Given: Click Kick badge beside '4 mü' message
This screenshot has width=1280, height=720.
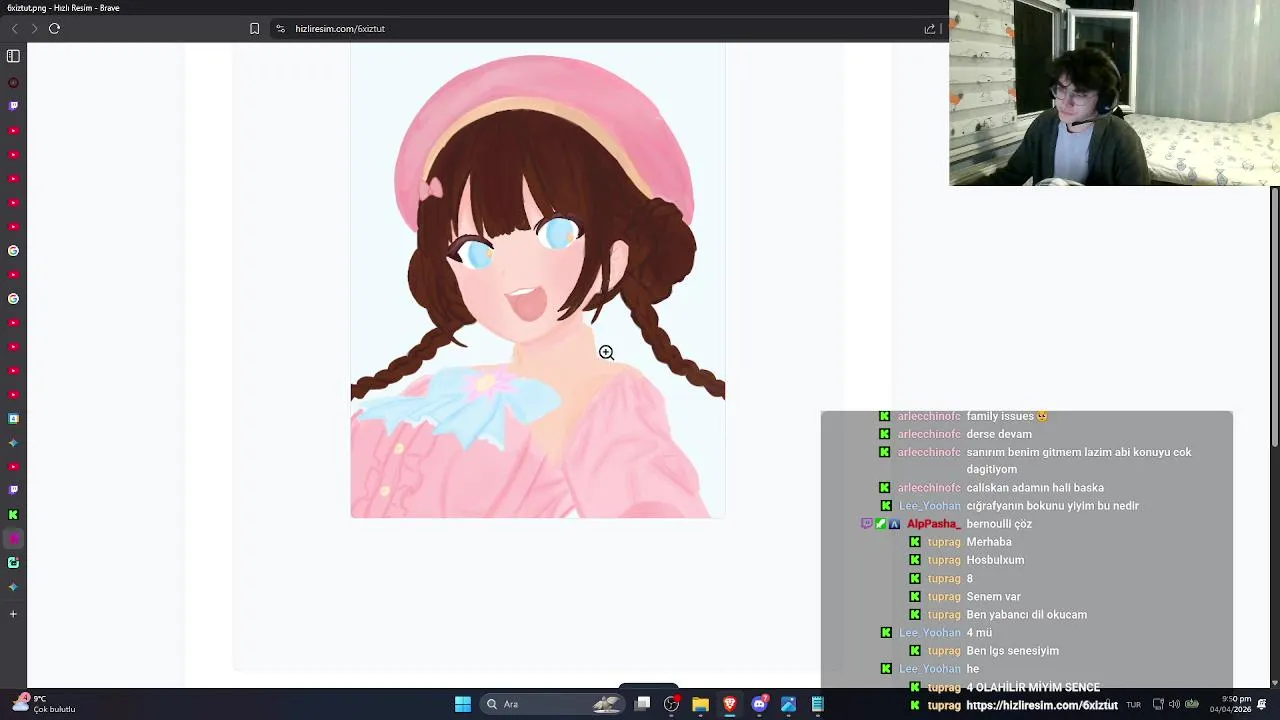Looking at the screenshot, I should [886, 633].
